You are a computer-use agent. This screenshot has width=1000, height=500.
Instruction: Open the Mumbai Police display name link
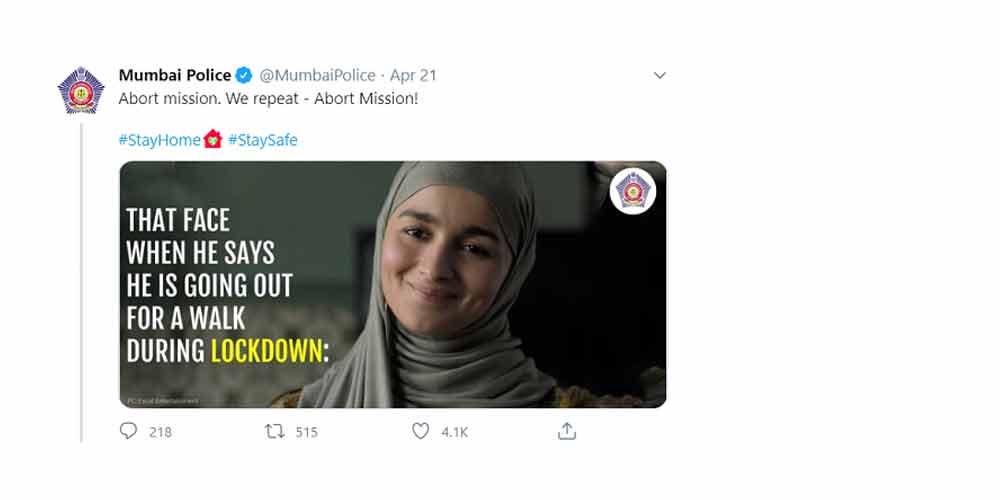175,75
